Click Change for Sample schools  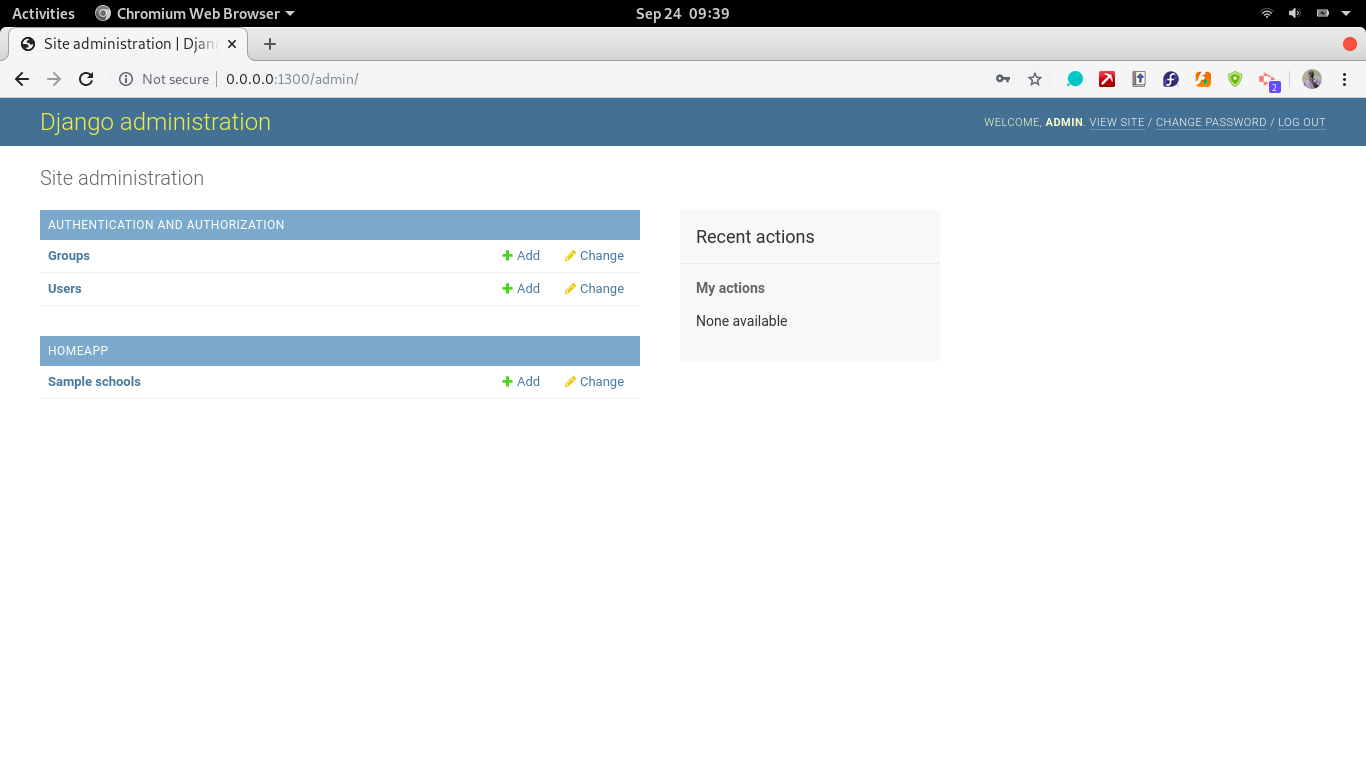click(x=594, y=382)
